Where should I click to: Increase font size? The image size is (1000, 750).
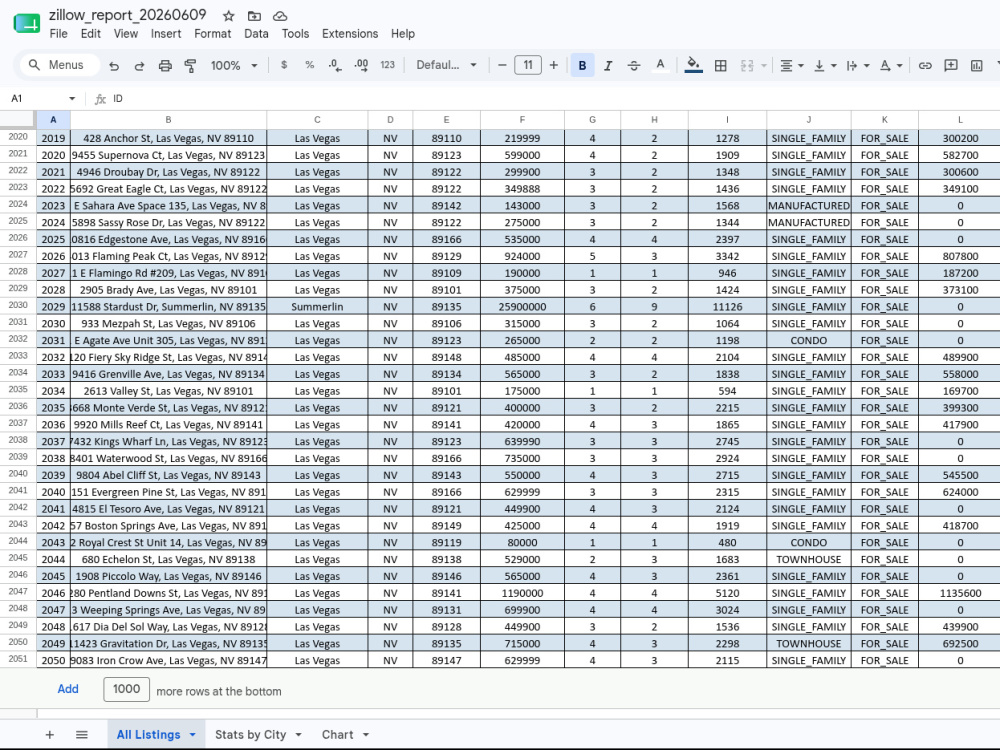pos(554,65)
